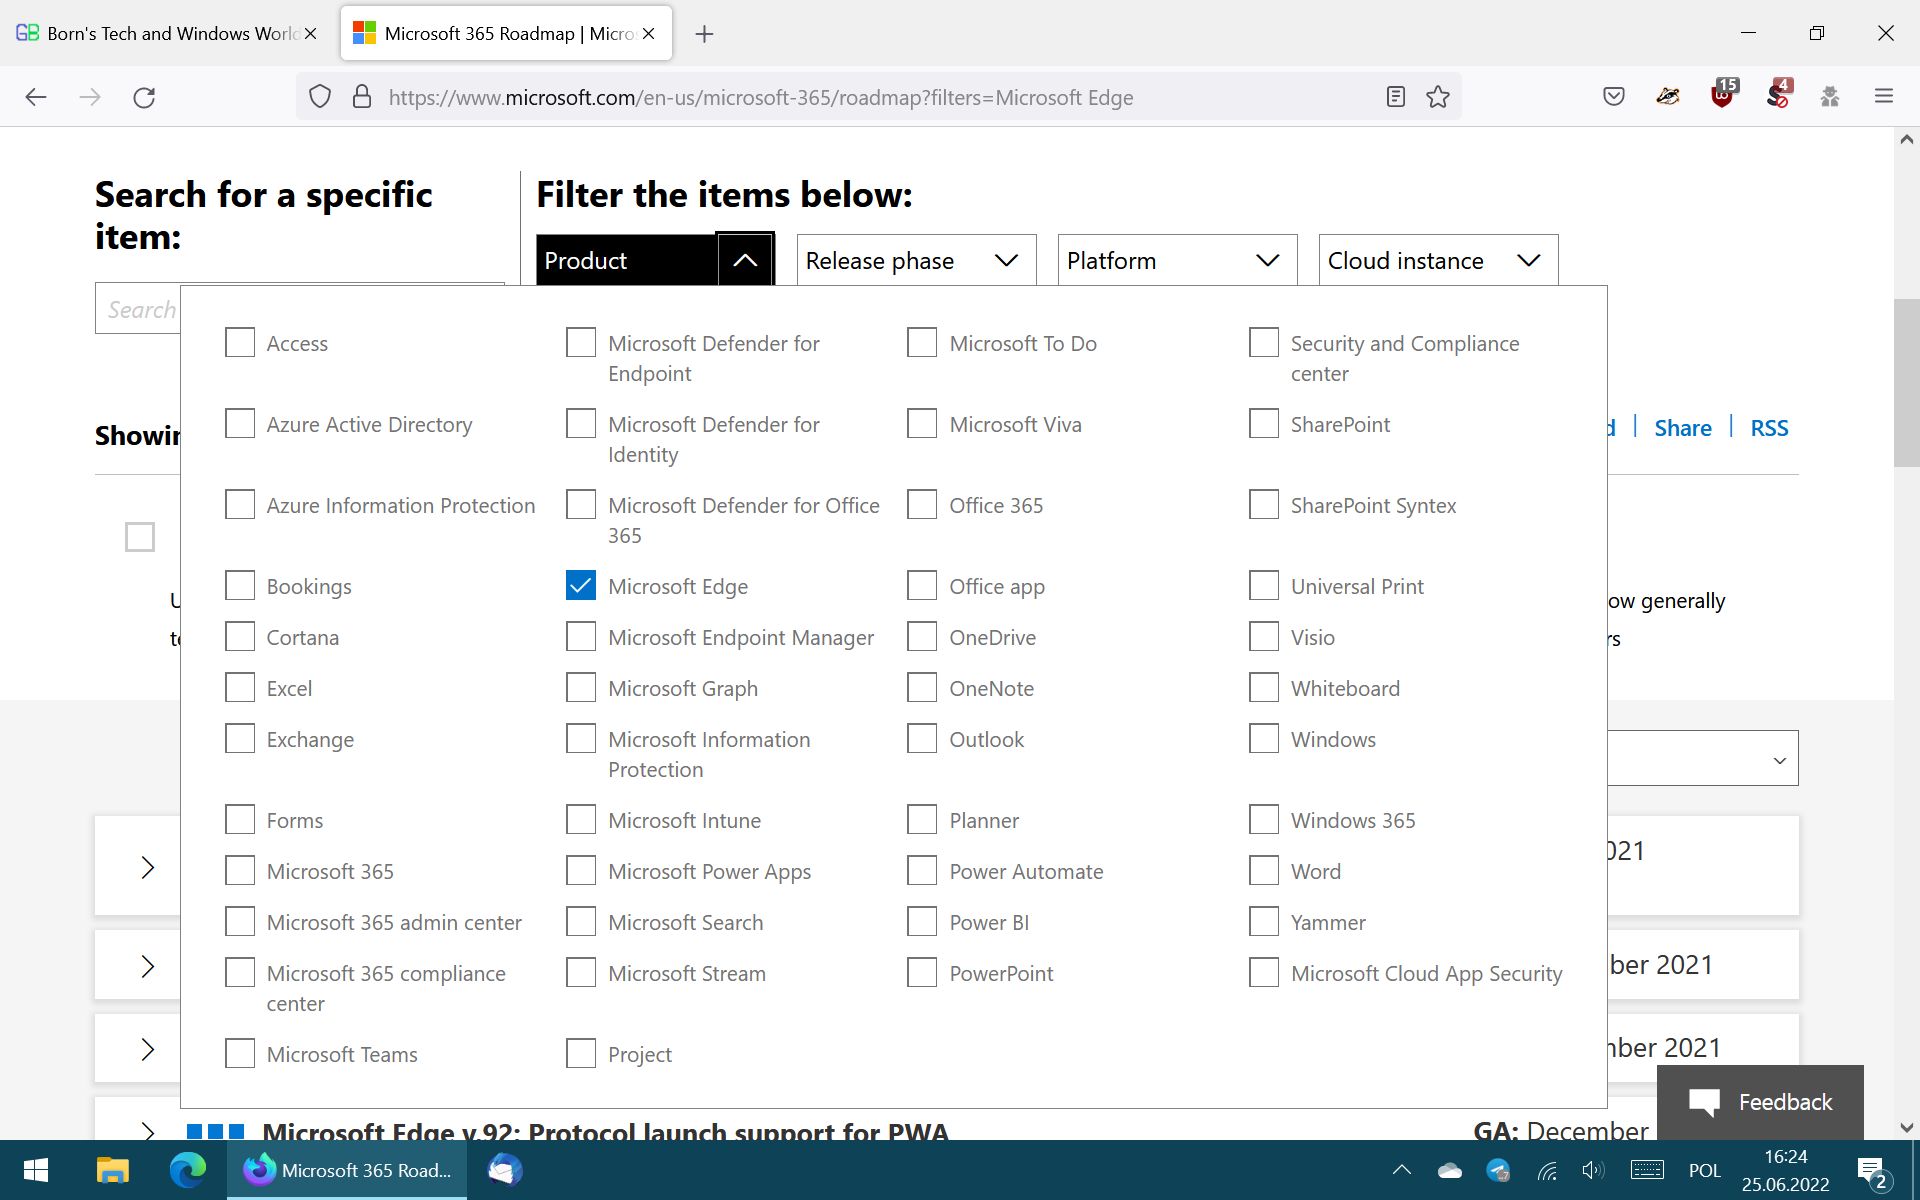Open the RSS feed link
Screen dimensions: 1920x1200
pyautogui.click(x=1769, y=428)
